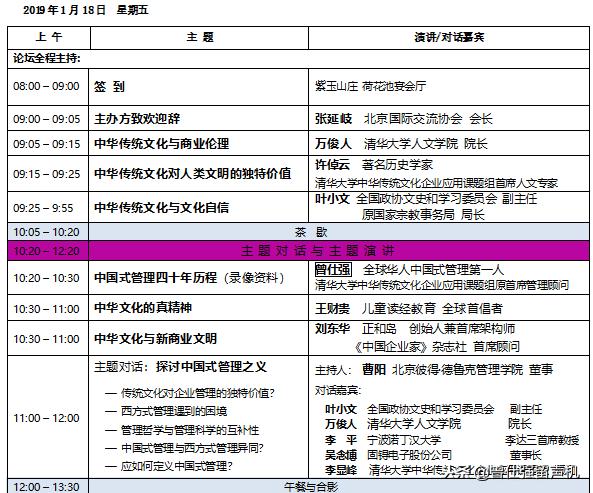Click 中华文化的真精神 topic

(x=143, y=308)
